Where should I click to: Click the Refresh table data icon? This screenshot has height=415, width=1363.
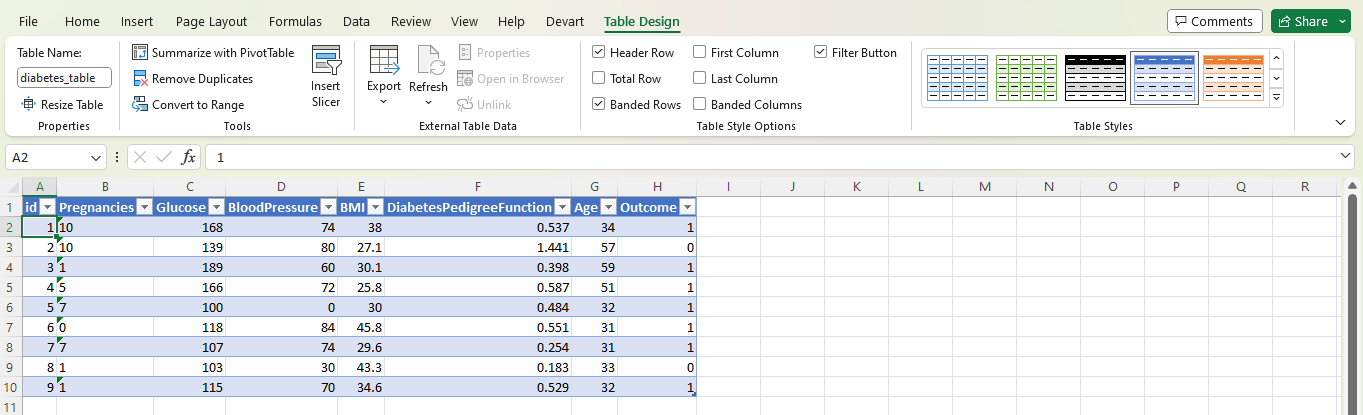point(430,62)
